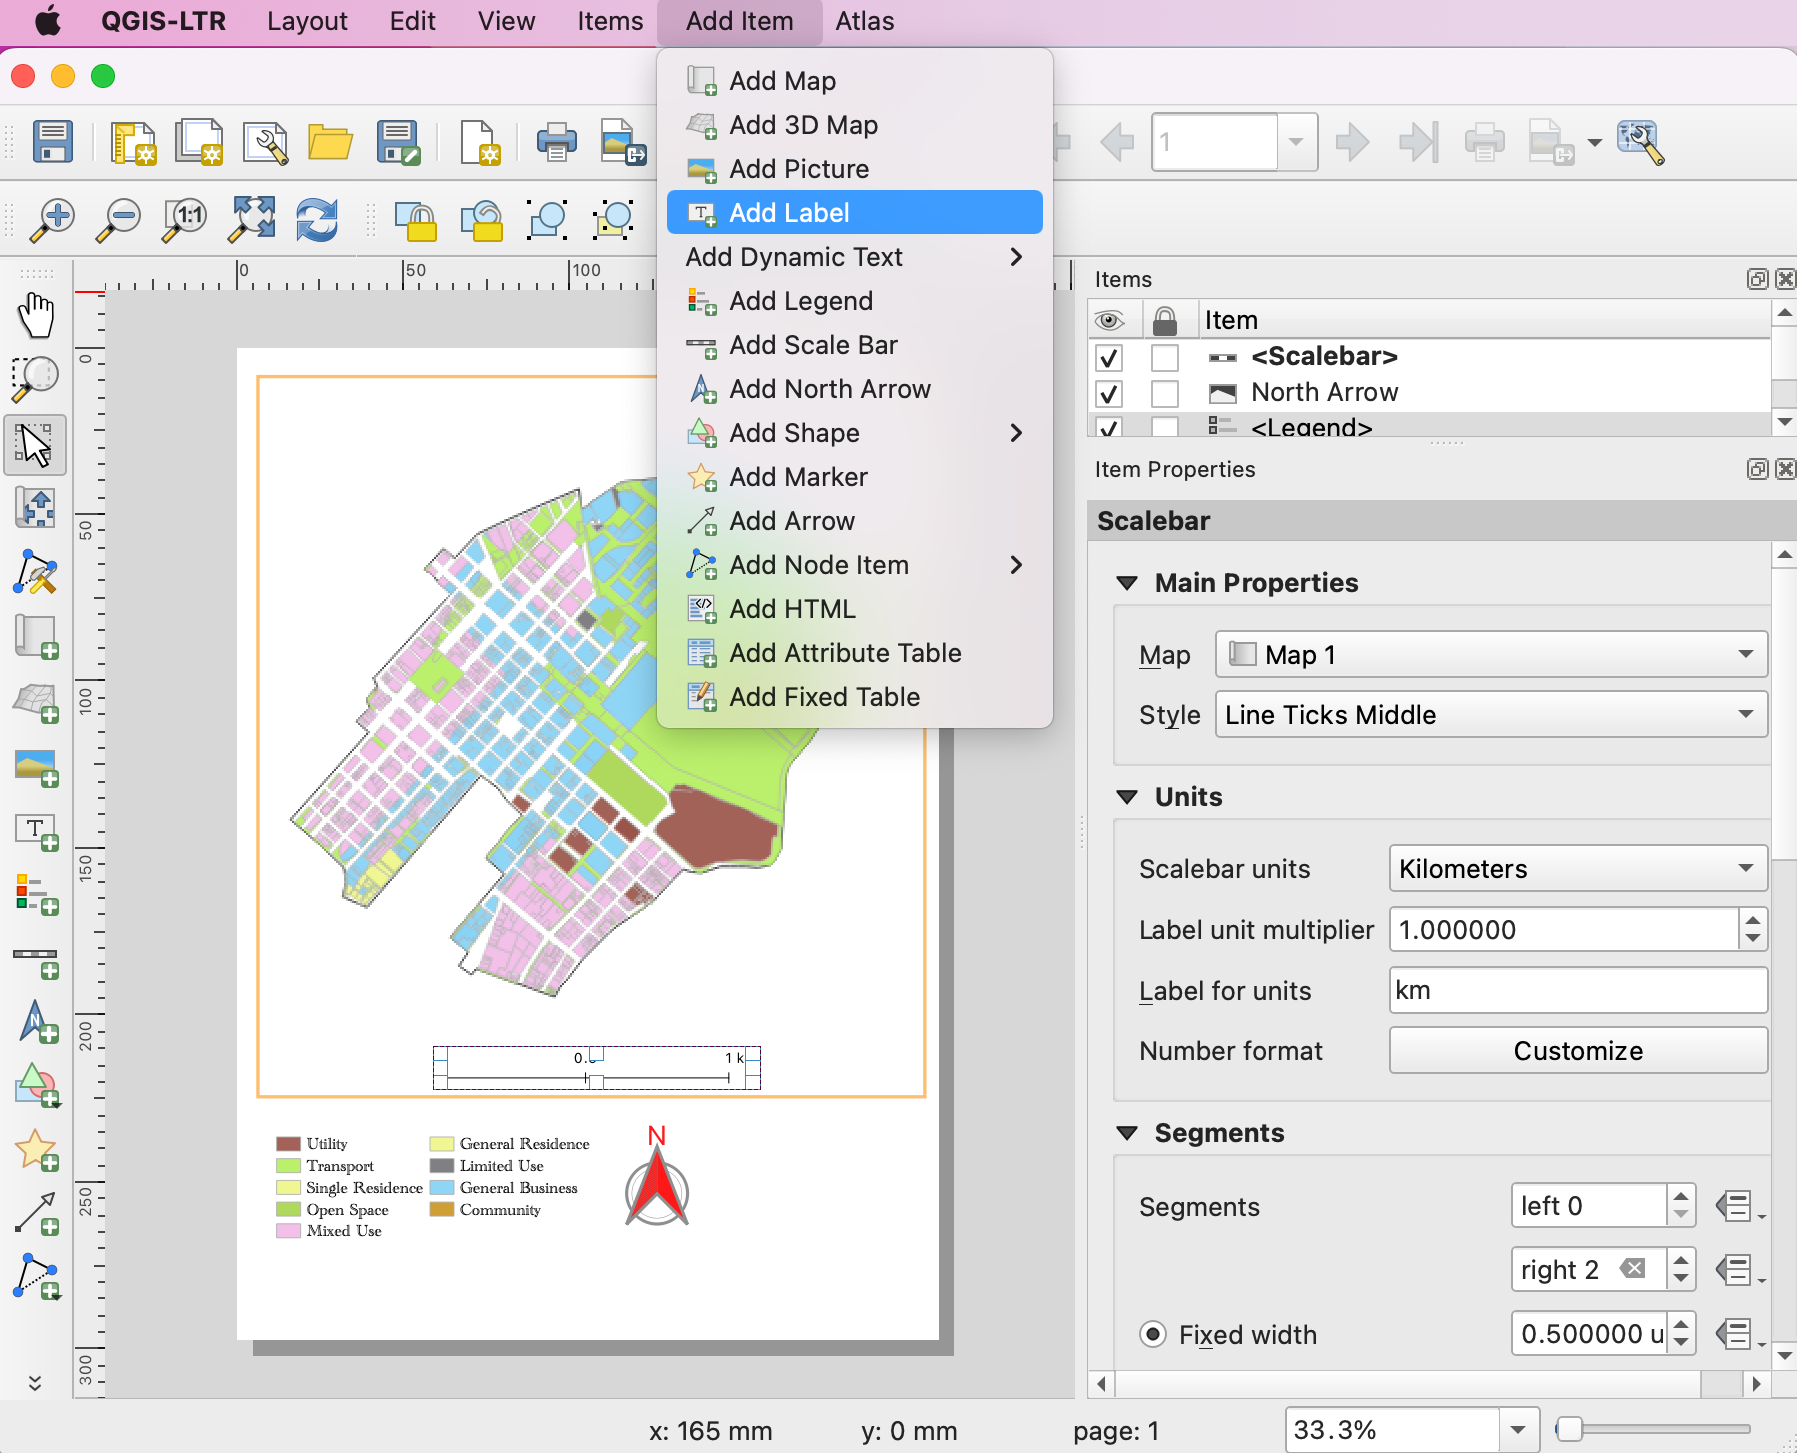Select the Add Marker star tool
This screenshot has width=1797, height=1453.
click(x=36, y=1150)
